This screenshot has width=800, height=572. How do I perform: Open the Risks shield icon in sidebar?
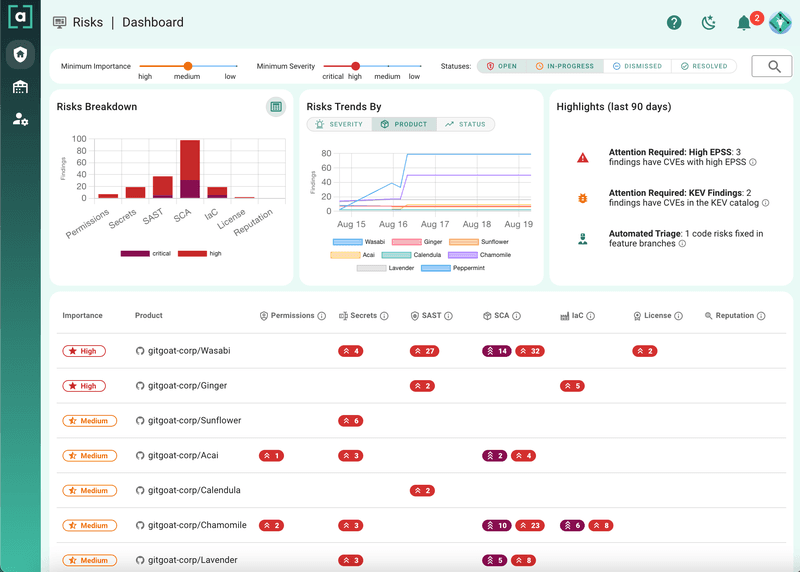(x=20, y=54)
